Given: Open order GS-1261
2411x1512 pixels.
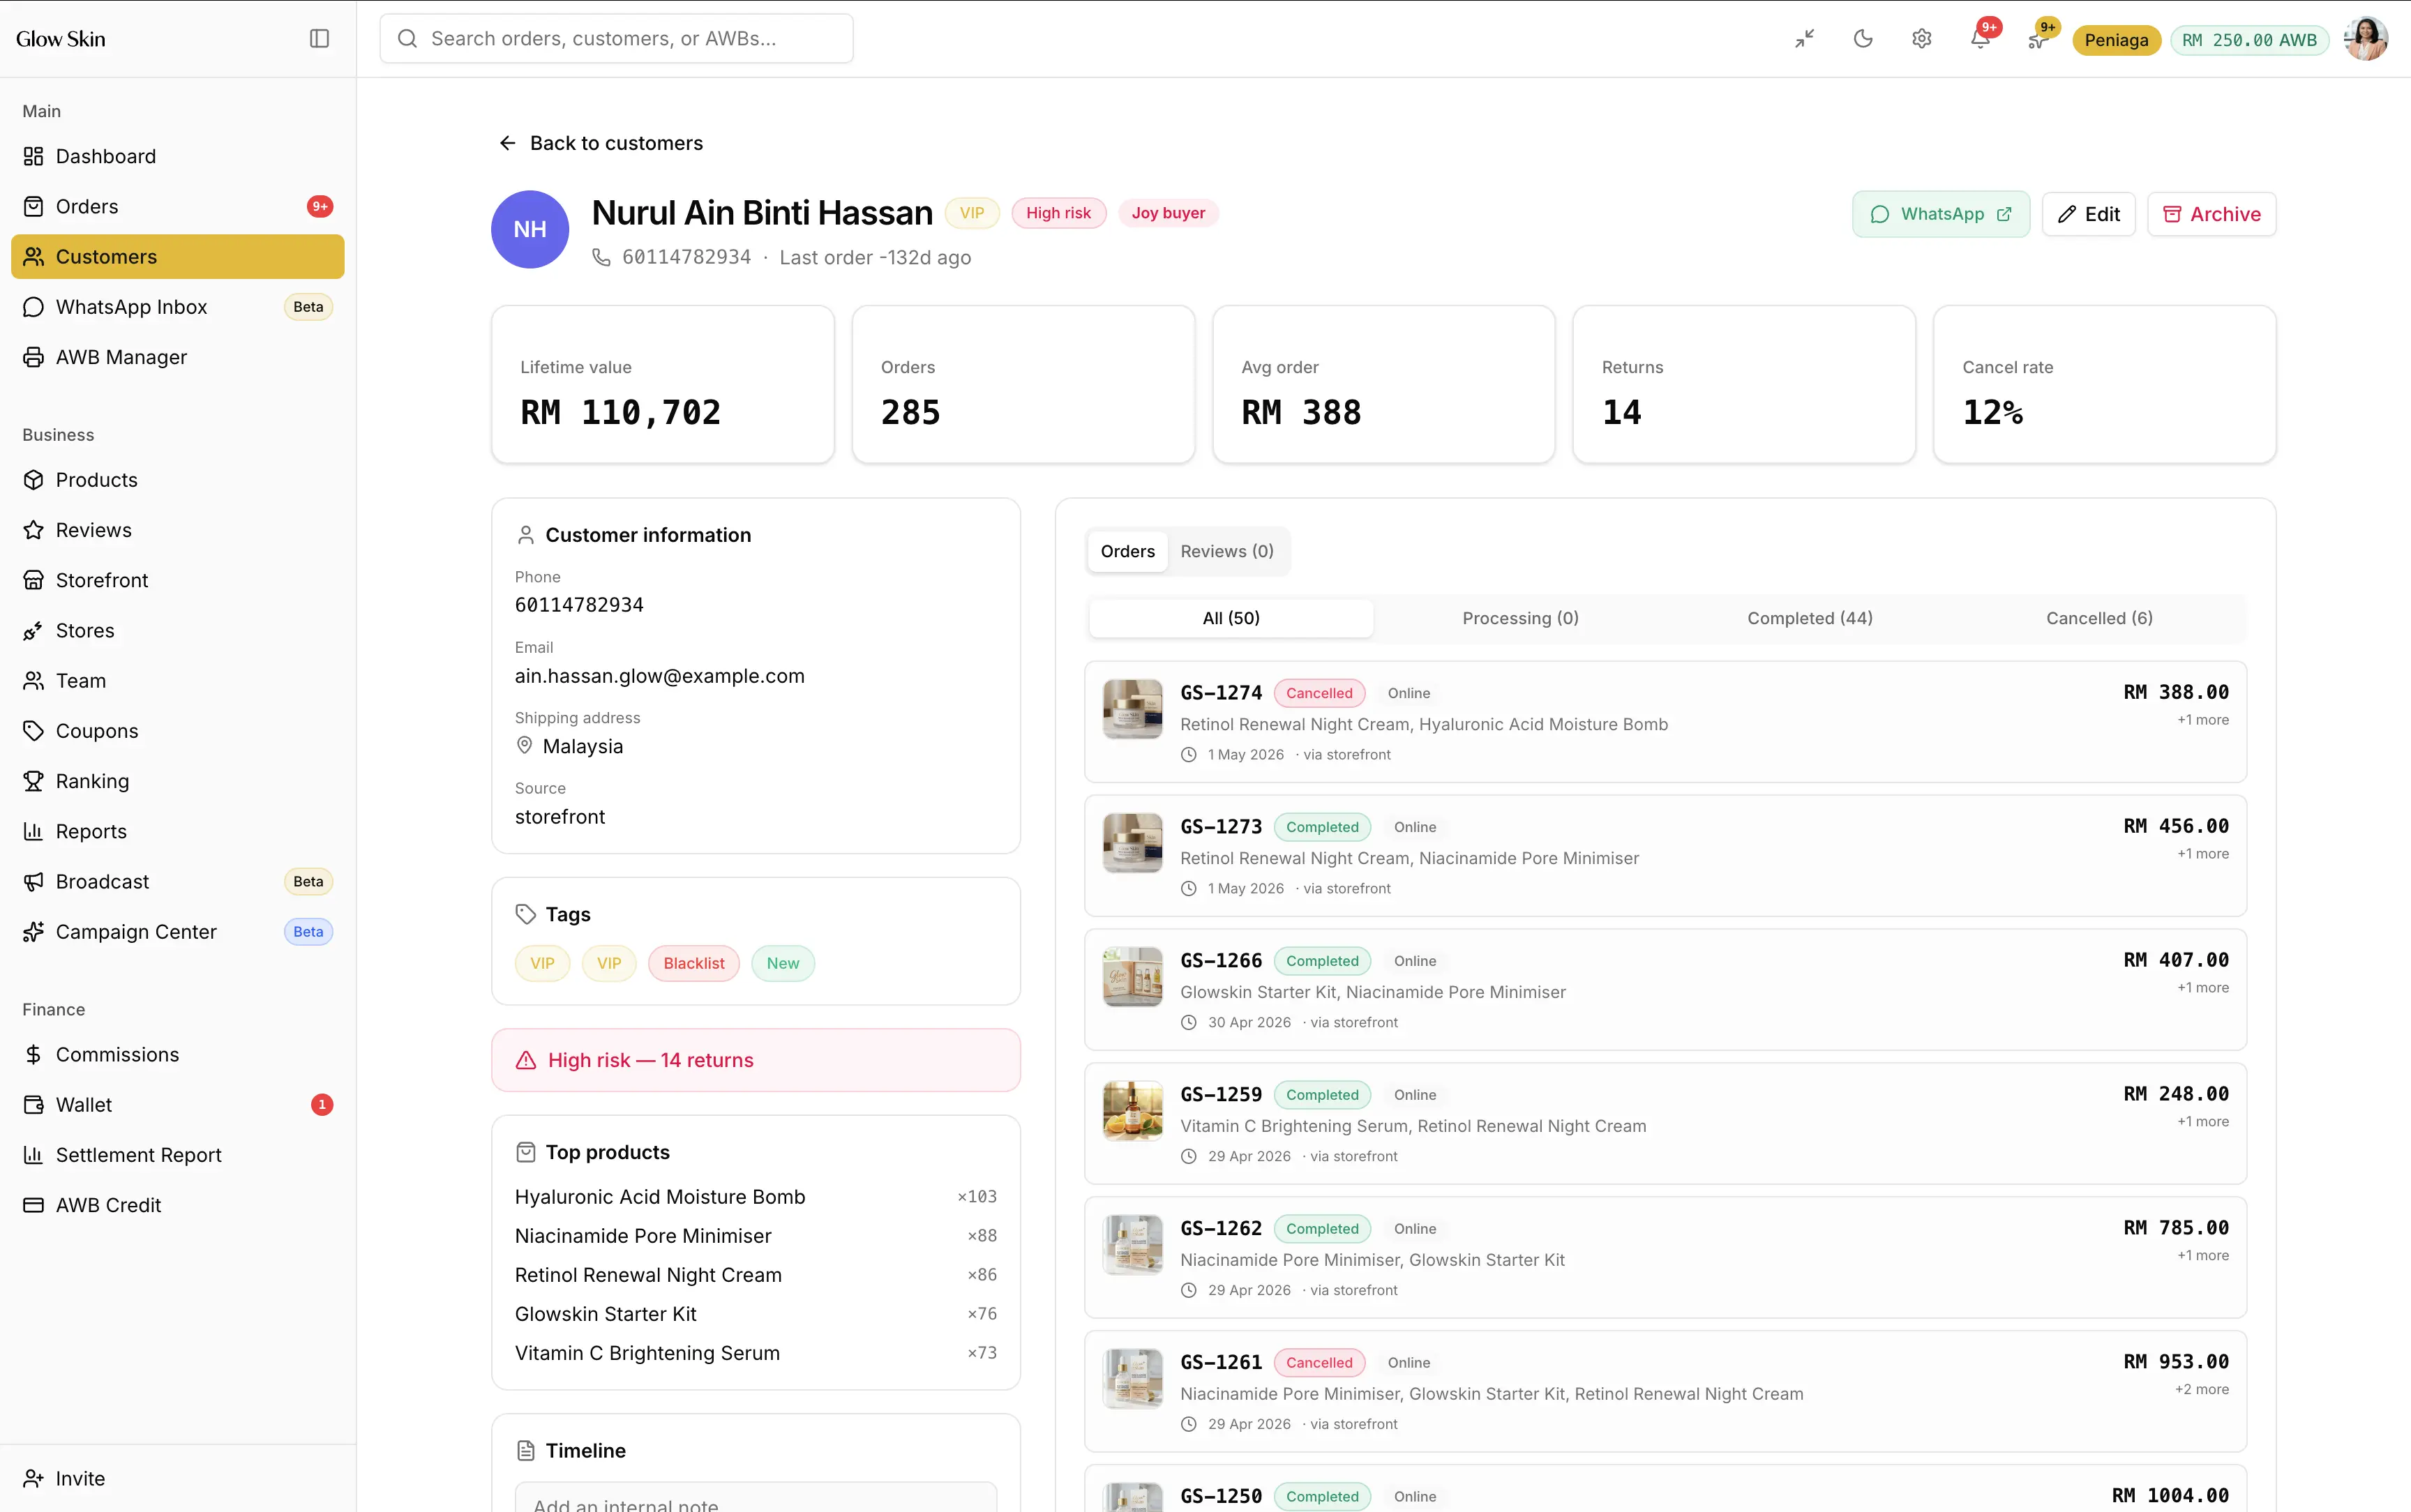Looking at the screenshot, I should pos(1665,1391).
